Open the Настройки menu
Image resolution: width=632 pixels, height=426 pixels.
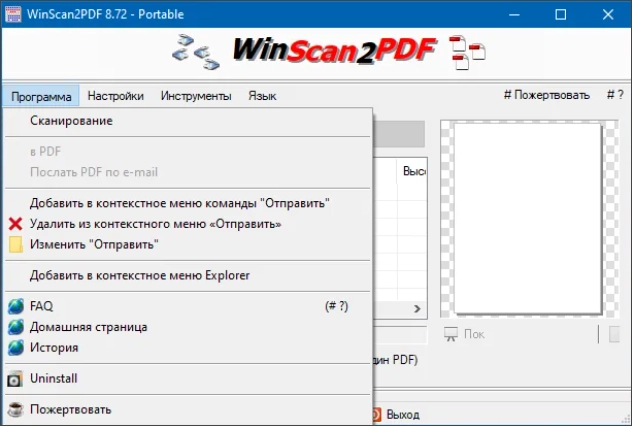point(116,96)
